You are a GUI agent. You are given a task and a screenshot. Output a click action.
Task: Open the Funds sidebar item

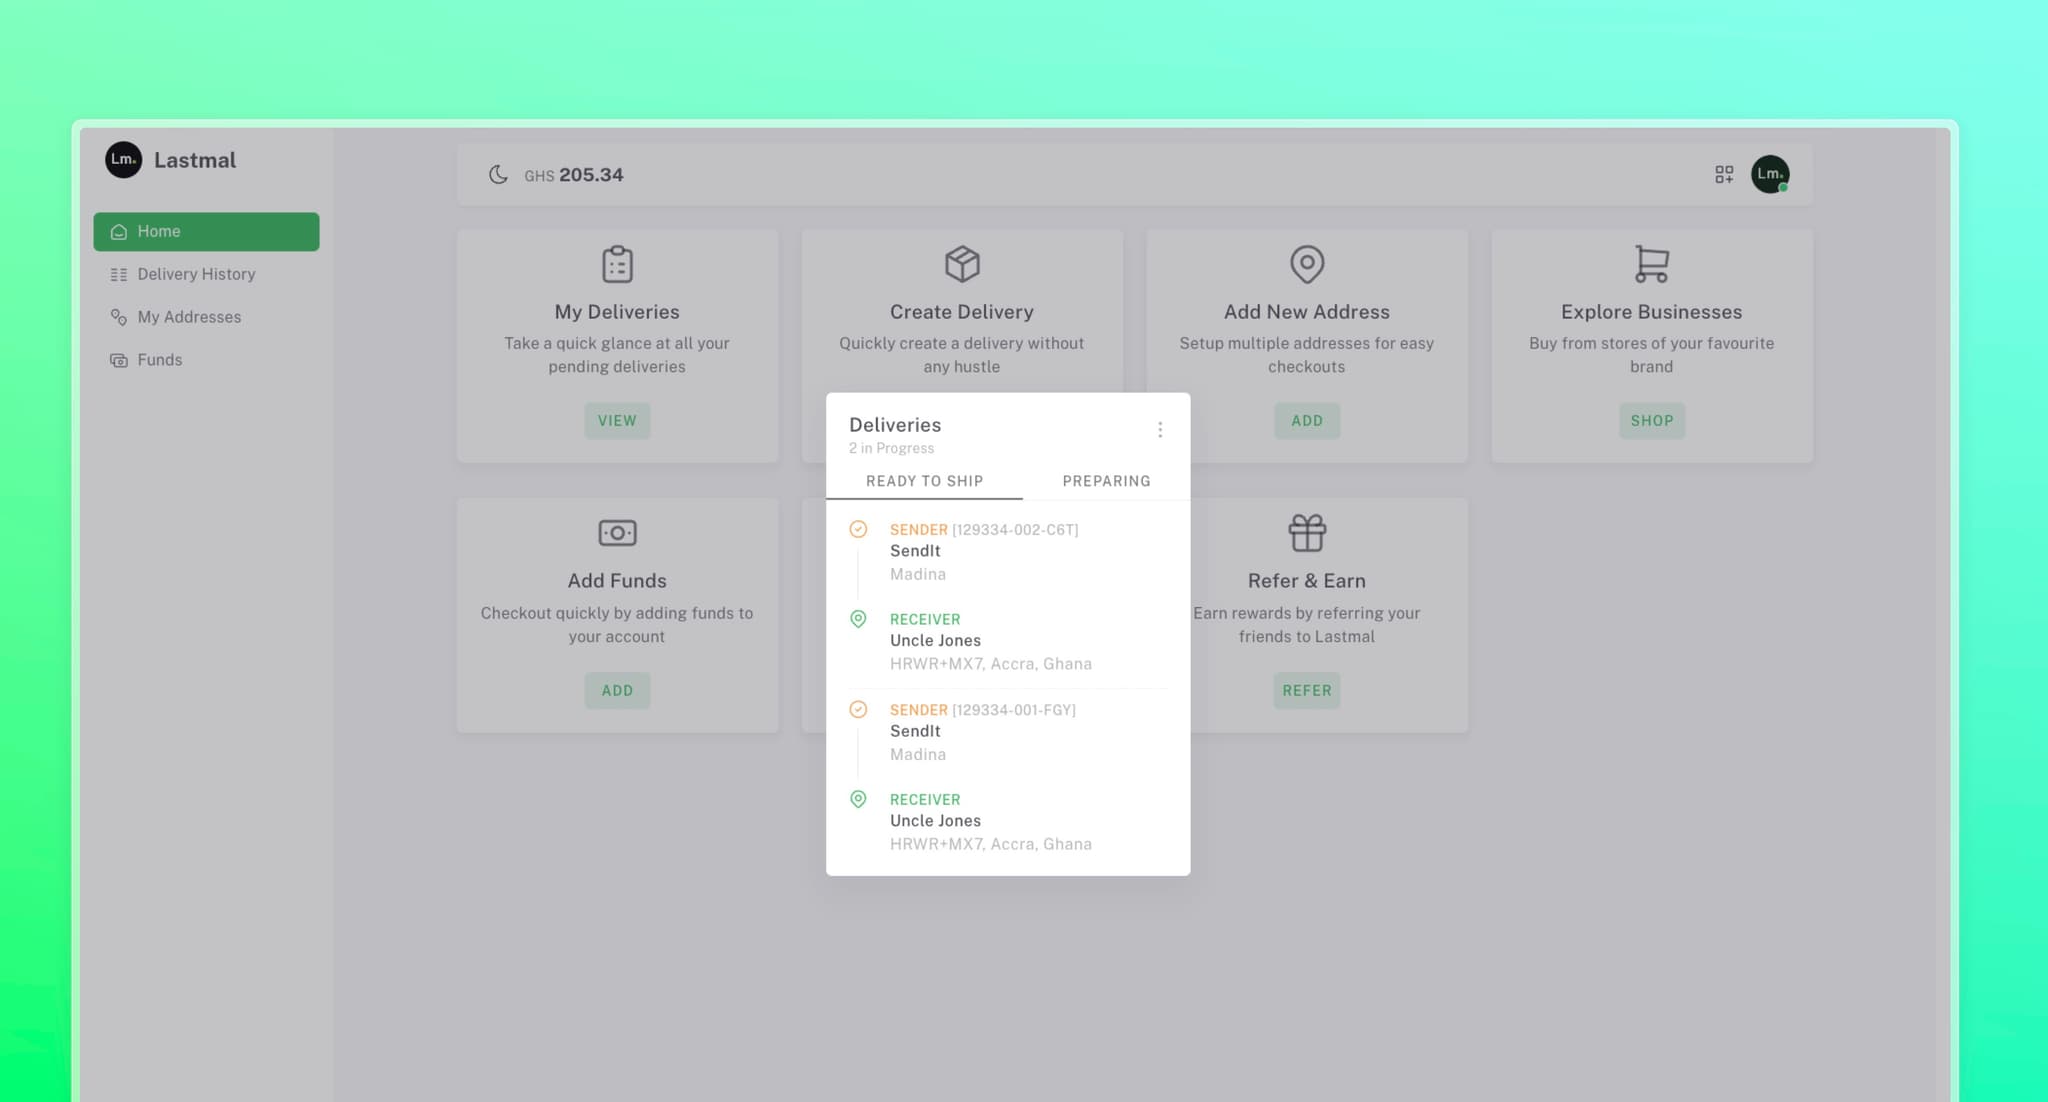pos(159,360)
